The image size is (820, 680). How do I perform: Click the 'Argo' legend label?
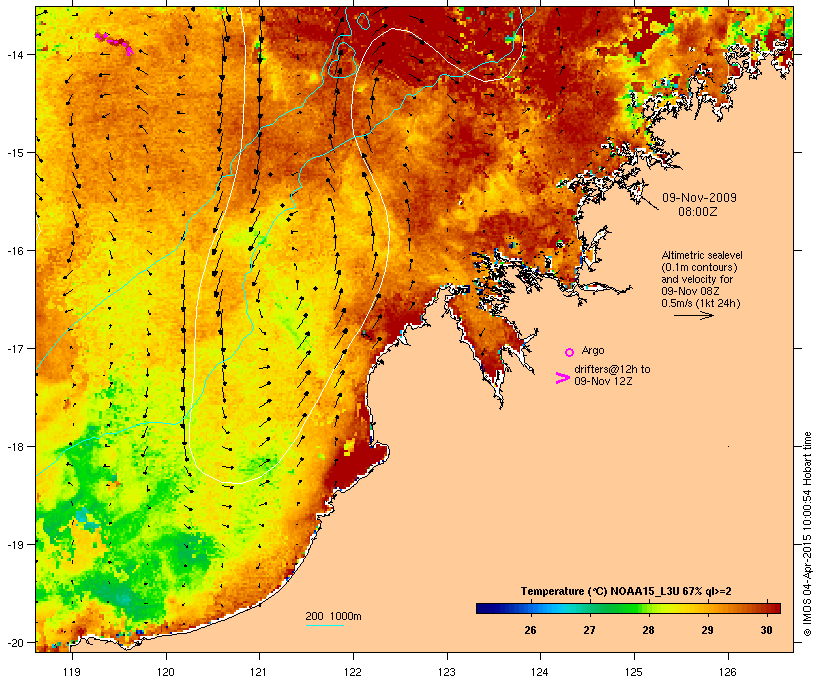click(x=593, y=350)
